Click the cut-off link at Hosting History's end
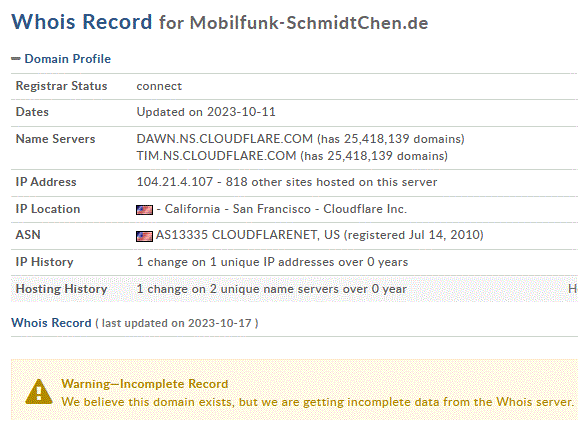 (x=573, y=289)
